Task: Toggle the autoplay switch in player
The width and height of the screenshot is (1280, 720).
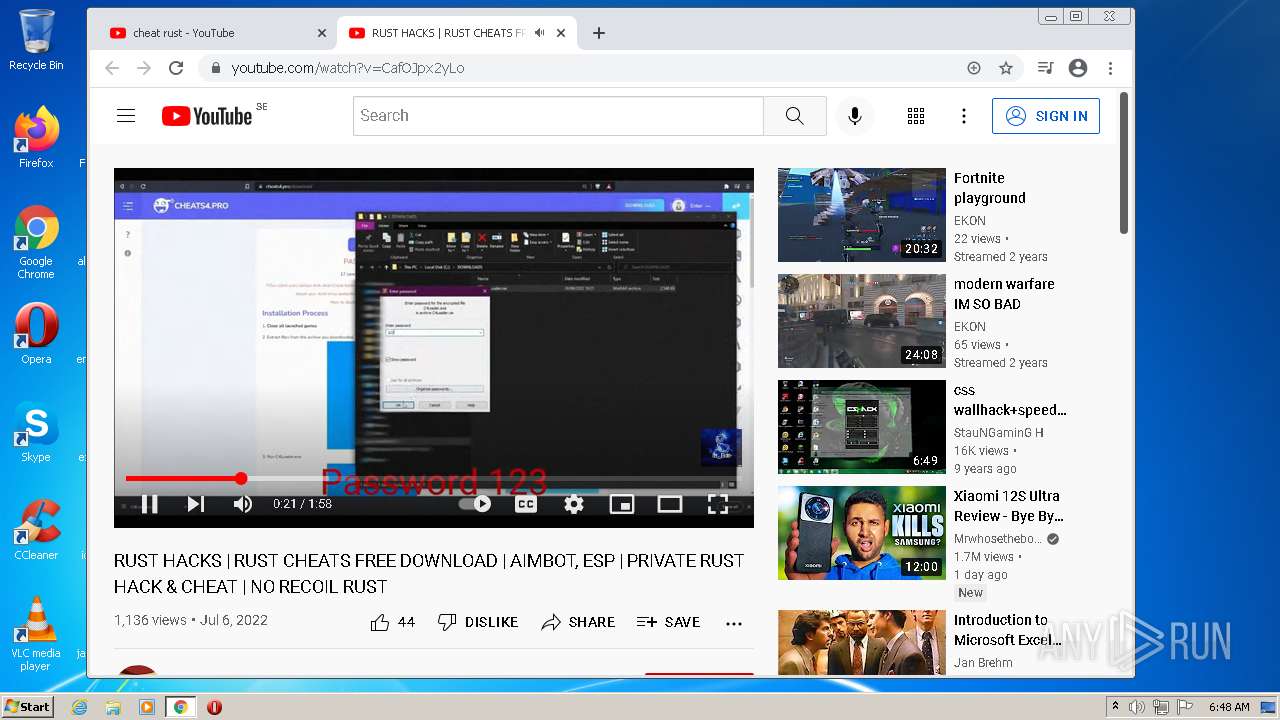Action: tap(475, 504)
